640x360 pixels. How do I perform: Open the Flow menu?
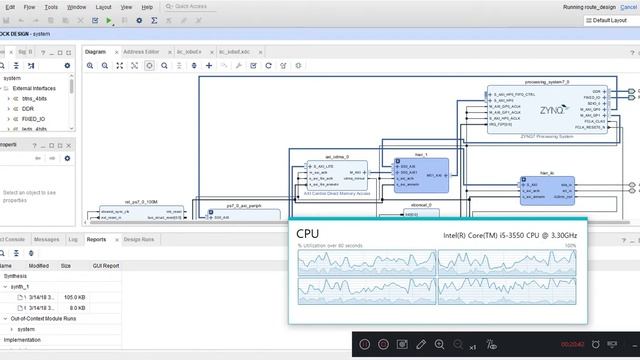(29, 7)
